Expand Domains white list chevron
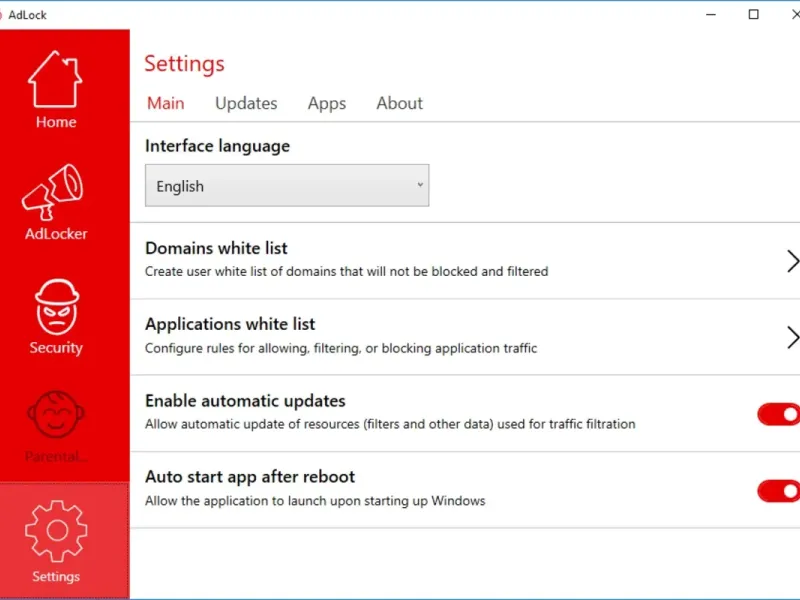Image resolution: width=800 pixels, height=600 pixels. point(792,261)
